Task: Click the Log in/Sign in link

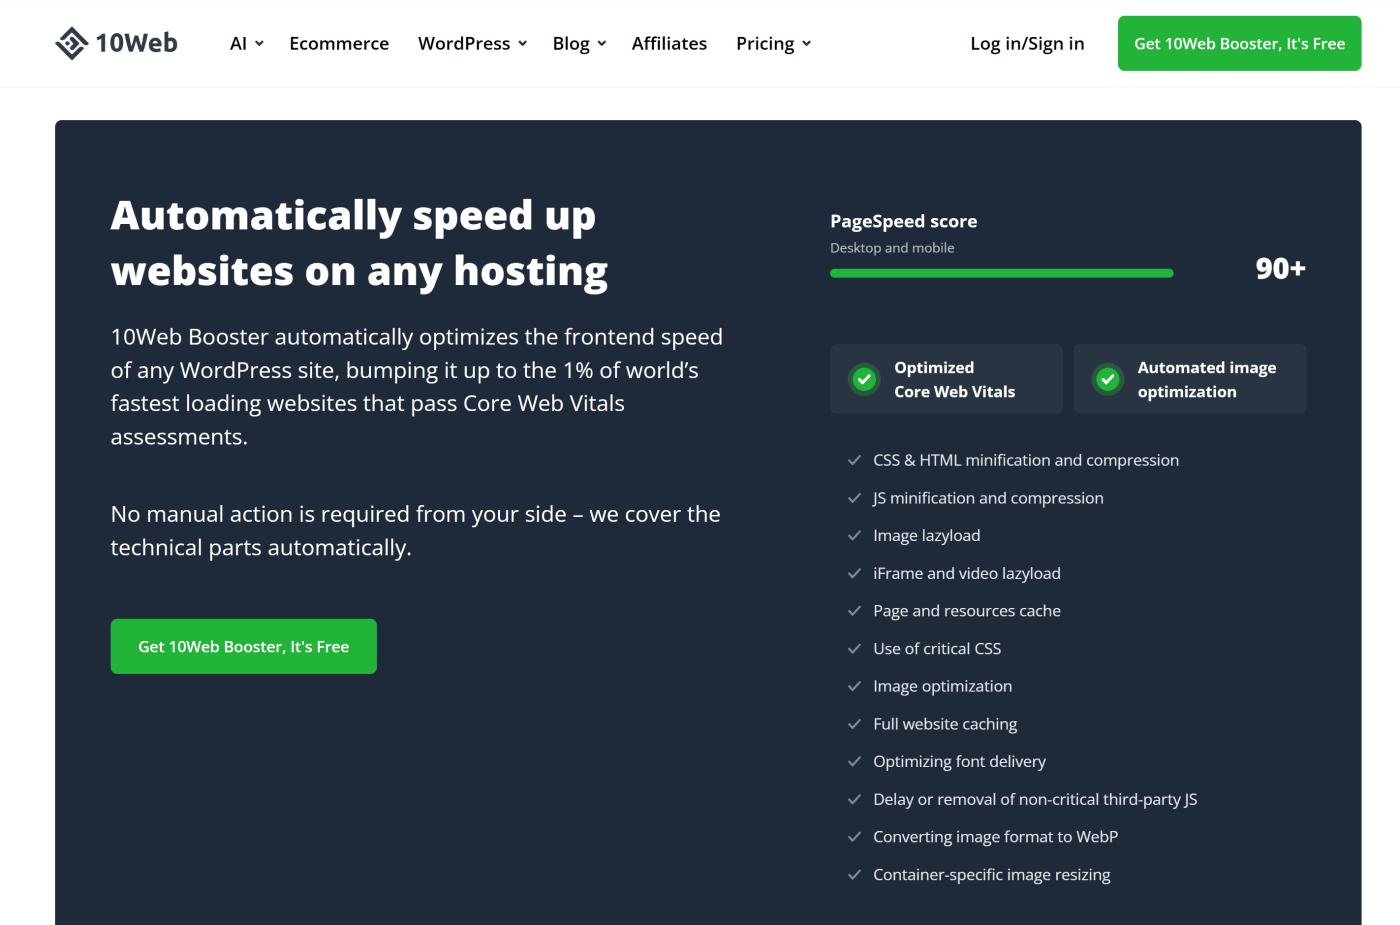Action: [x=1027, y=43]
